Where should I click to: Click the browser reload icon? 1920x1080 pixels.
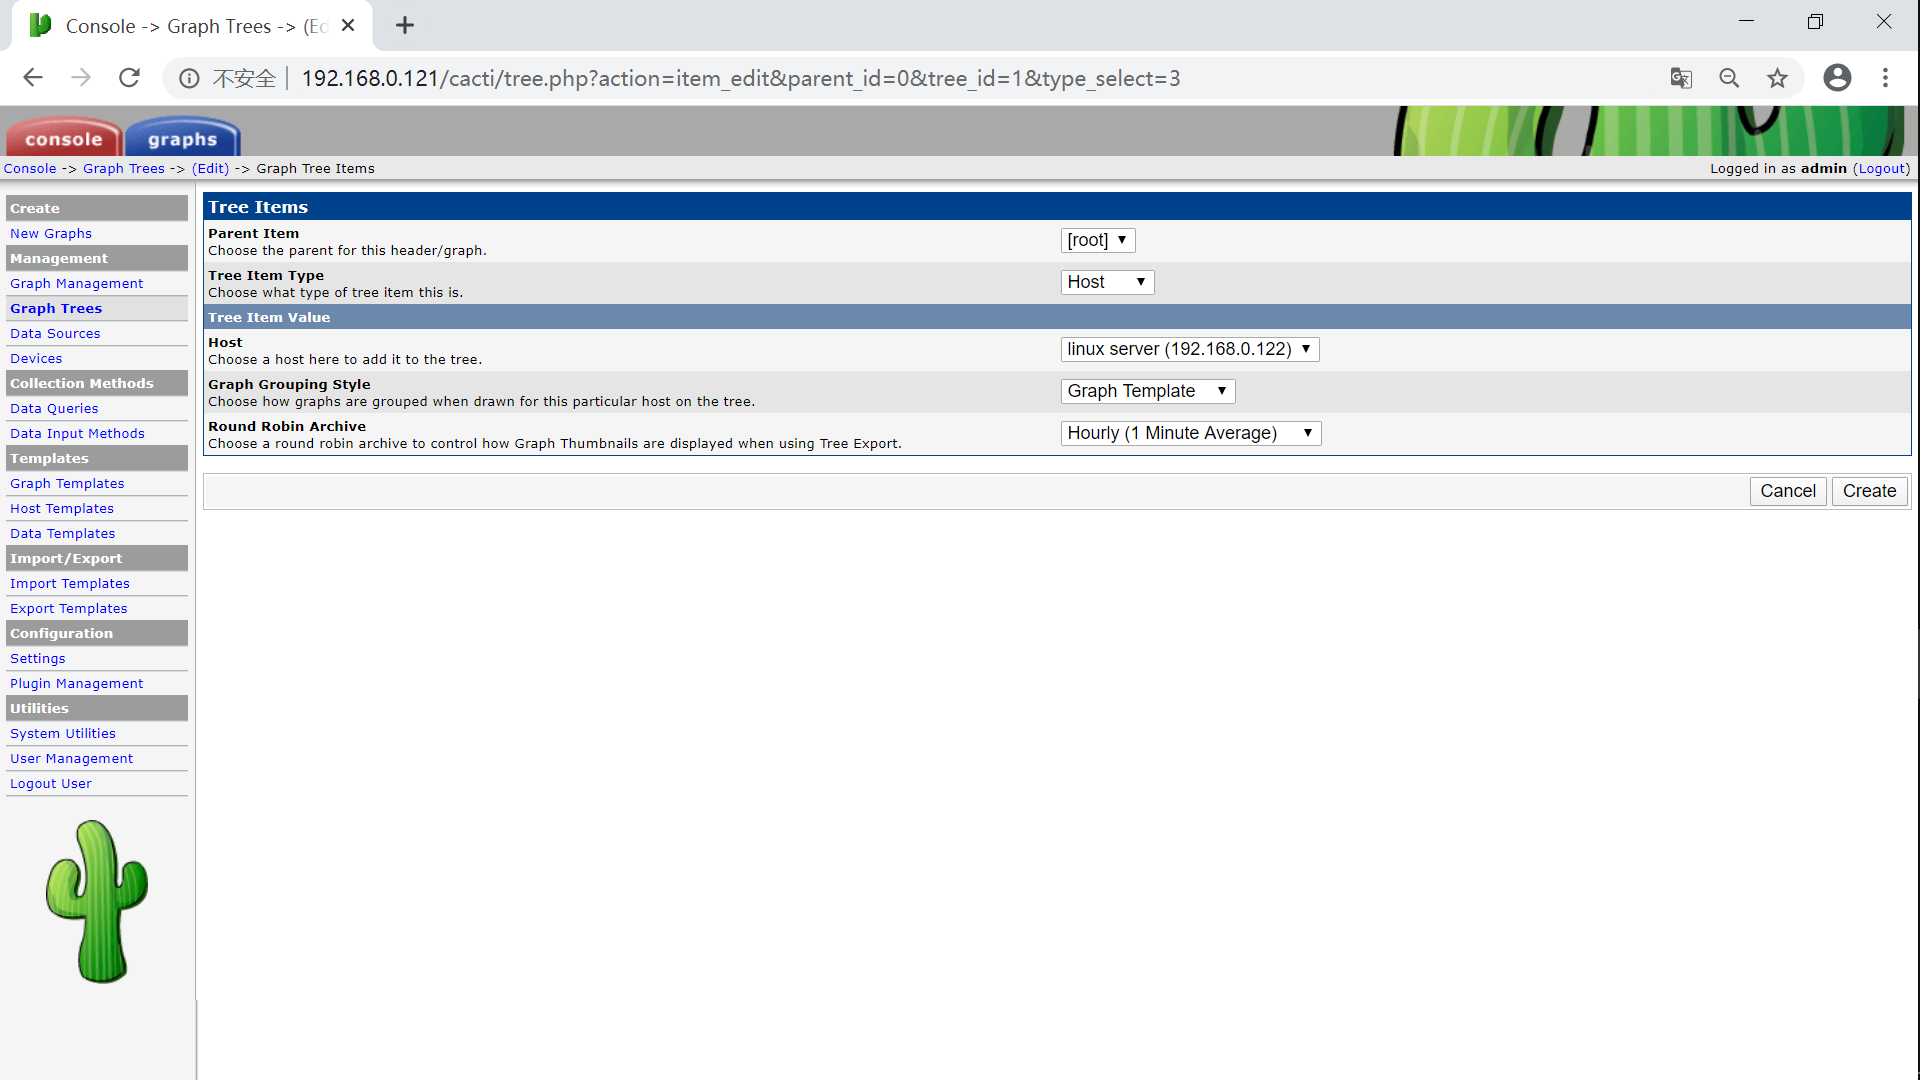click(129, 78)
